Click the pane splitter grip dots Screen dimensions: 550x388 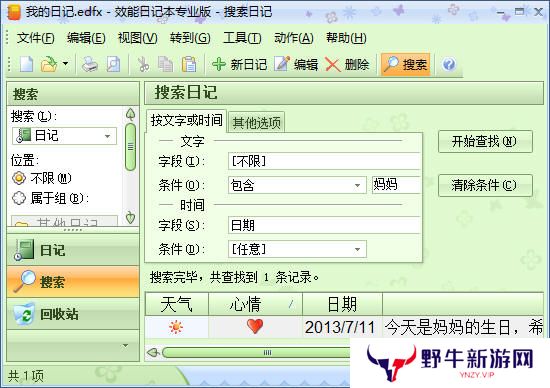[x=73, y=230]
